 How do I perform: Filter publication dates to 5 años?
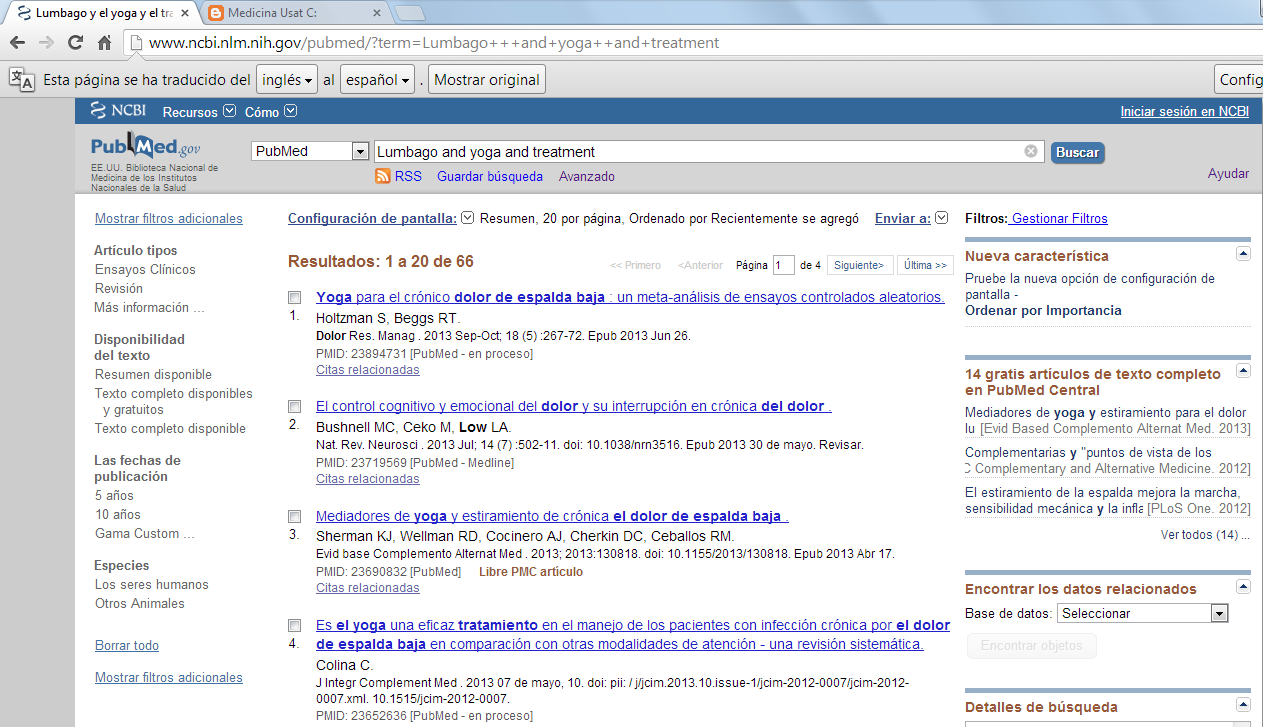click(114, 495)
